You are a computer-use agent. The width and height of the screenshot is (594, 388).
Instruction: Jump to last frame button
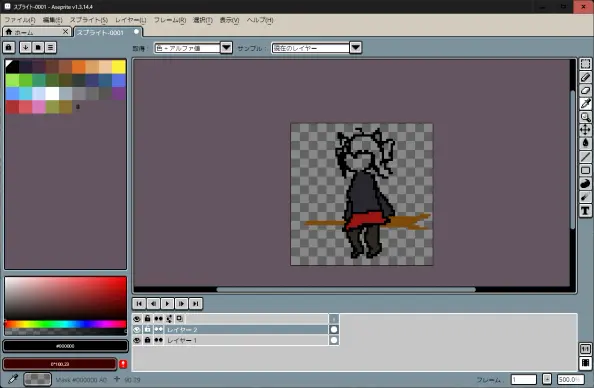[195, 304]
